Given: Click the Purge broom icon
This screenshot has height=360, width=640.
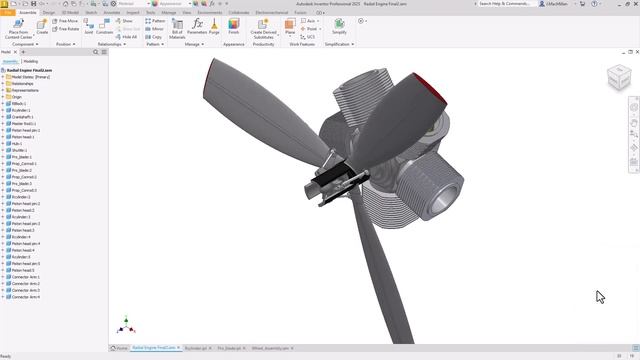Looking at the screenshot, I should point(214,24).
